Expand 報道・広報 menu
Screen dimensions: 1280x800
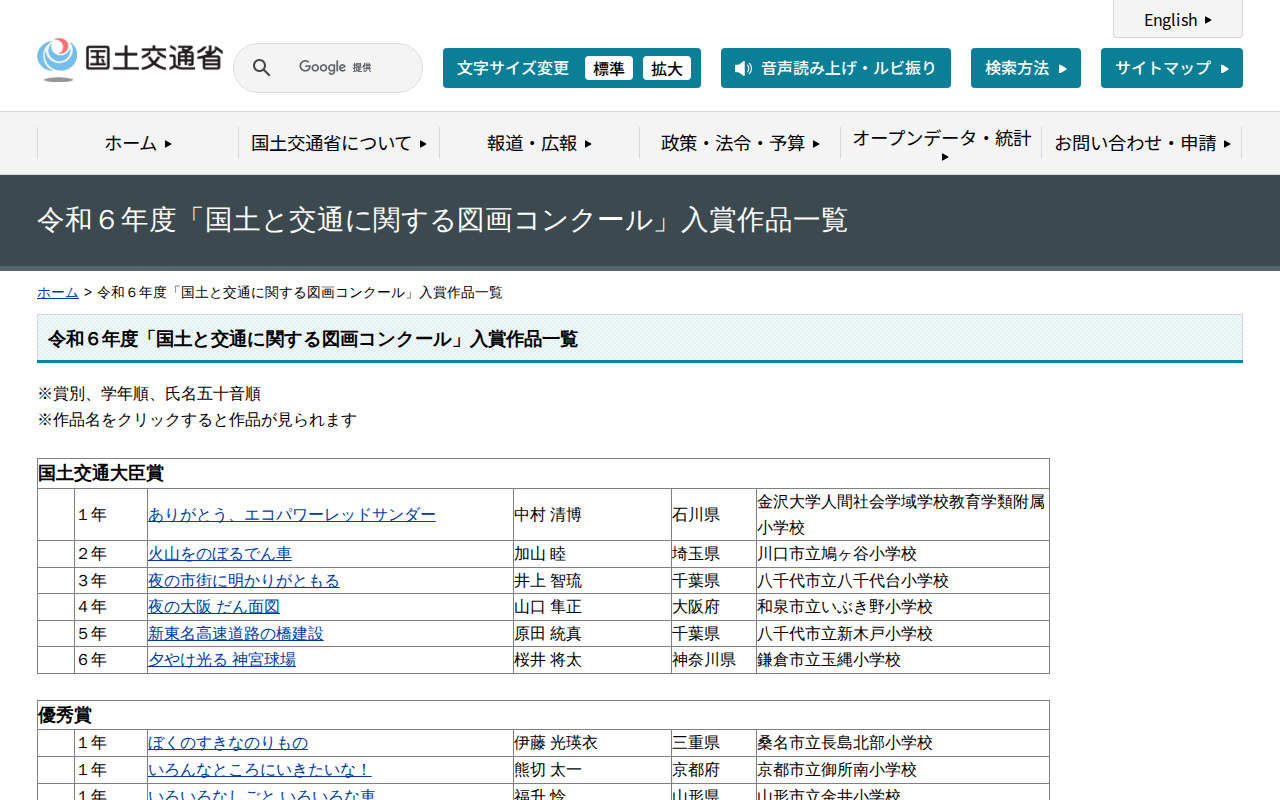(539, 143)
